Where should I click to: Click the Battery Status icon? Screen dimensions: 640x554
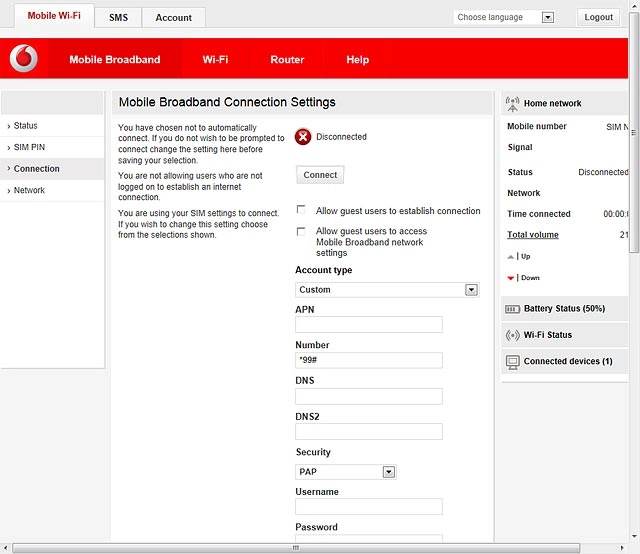512,309
